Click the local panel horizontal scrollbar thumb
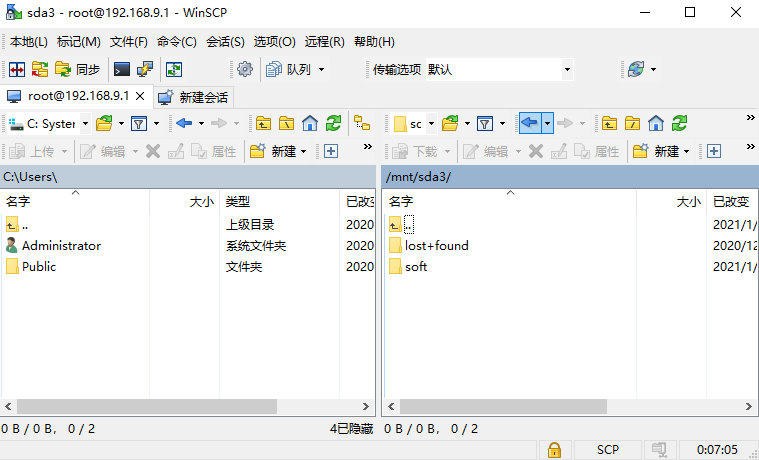 point(147,406)
